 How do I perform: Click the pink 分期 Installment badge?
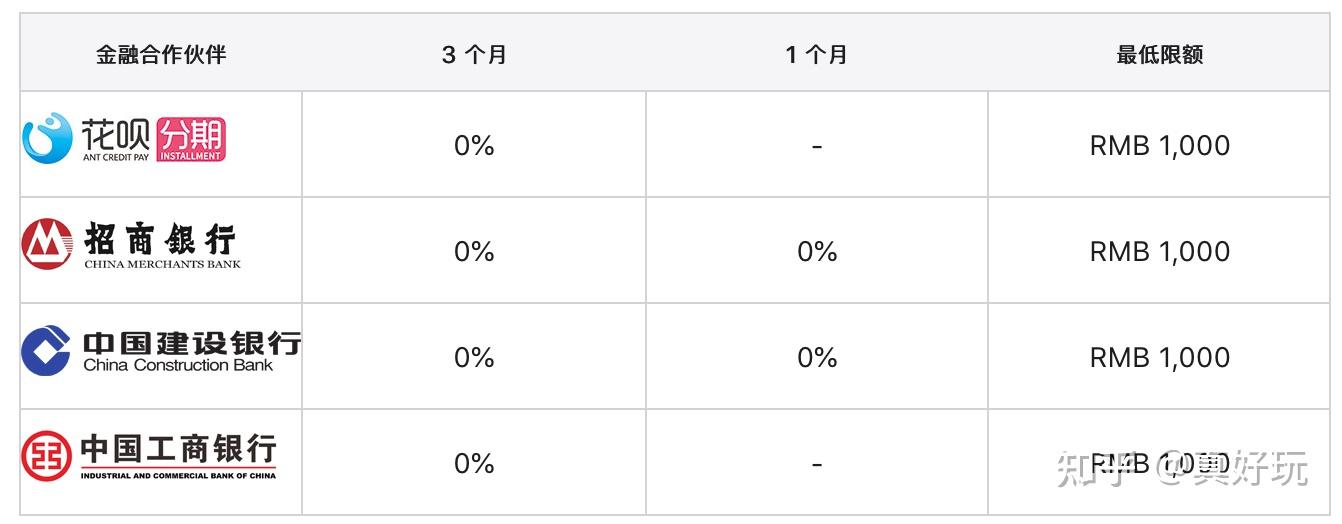(x=191, y=140)
